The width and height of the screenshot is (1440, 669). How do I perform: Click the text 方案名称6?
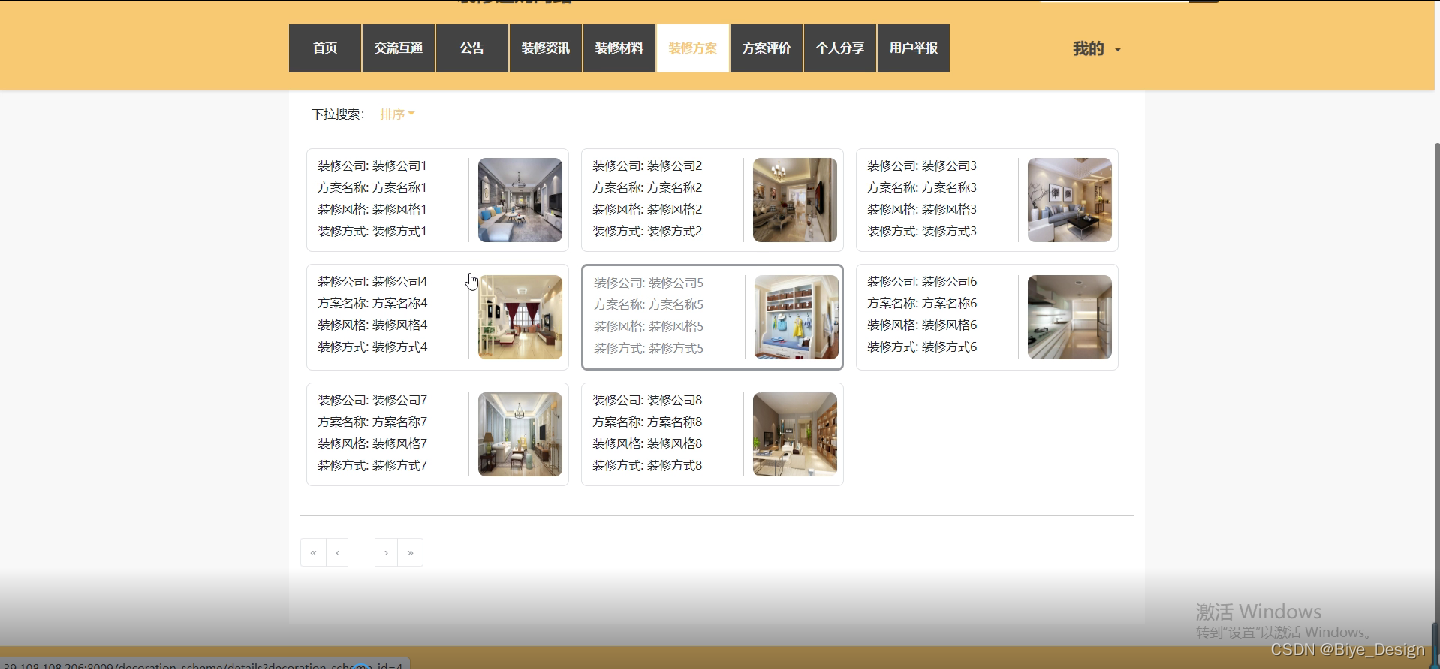(x=950, y=303)
